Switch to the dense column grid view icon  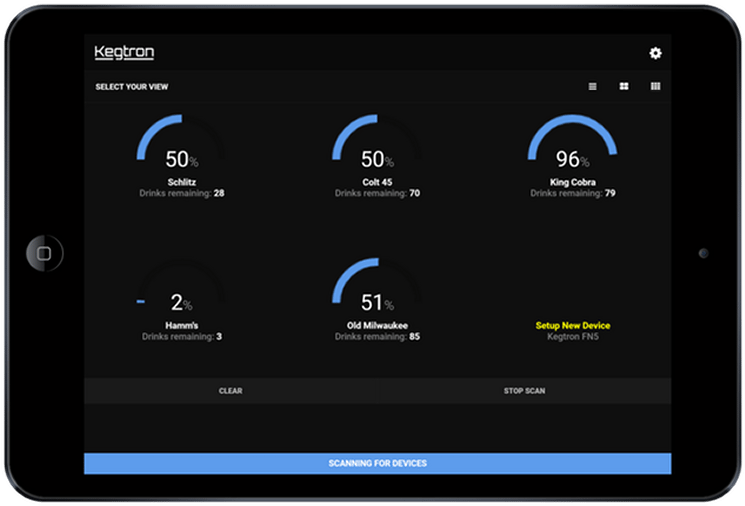(655, 86)
